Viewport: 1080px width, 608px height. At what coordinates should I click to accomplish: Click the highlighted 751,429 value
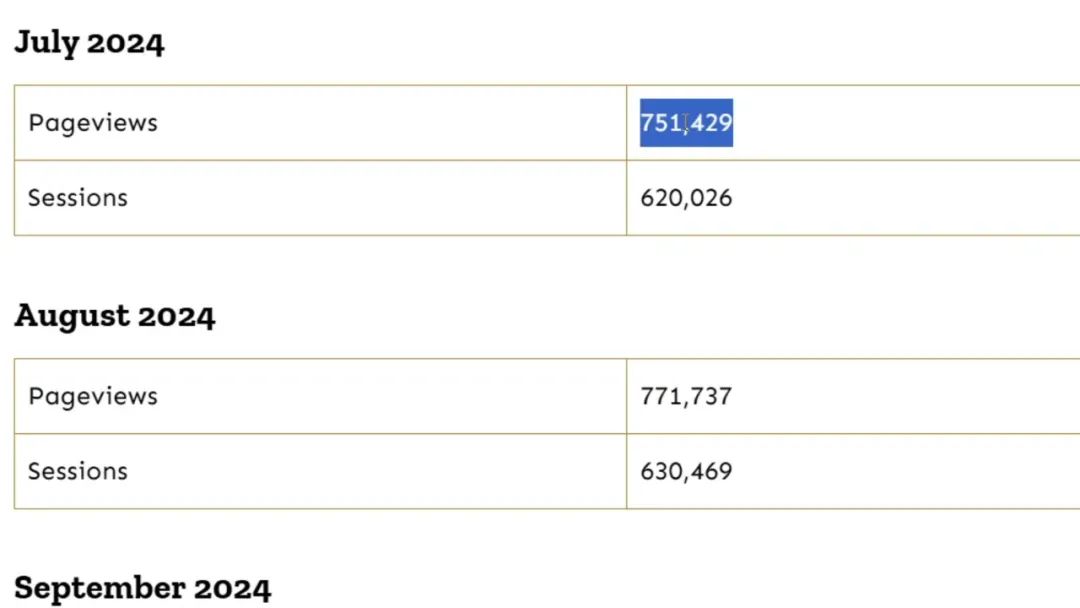686,123
